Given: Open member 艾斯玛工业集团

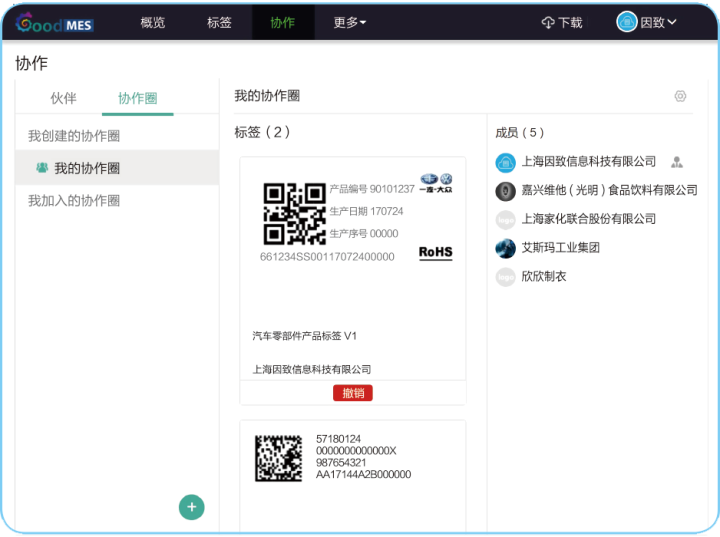Looking at the screenshot, I should tap(561, 248).
